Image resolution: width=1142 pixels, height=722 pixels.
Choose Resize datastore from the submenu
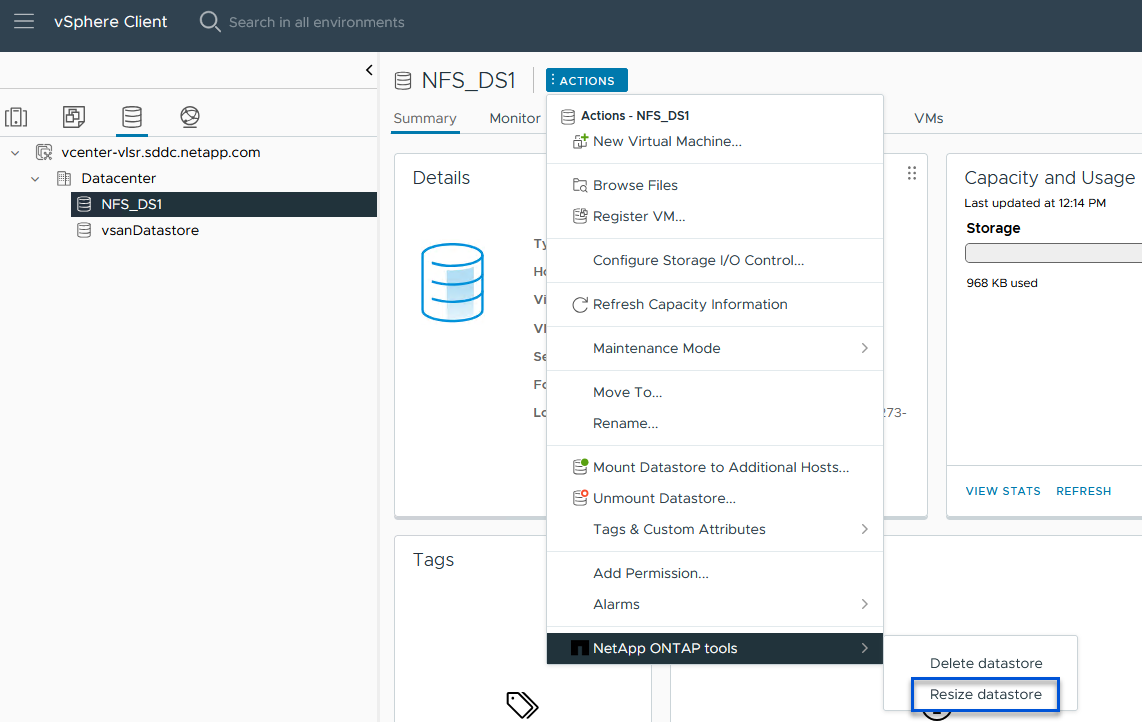click(x=985, y=694)
